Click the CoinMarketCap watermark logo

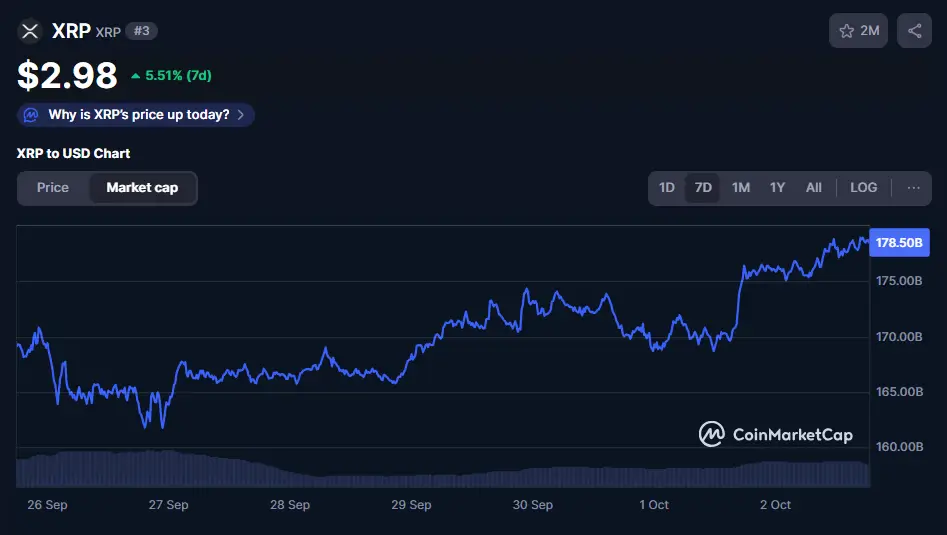point(711,434)
